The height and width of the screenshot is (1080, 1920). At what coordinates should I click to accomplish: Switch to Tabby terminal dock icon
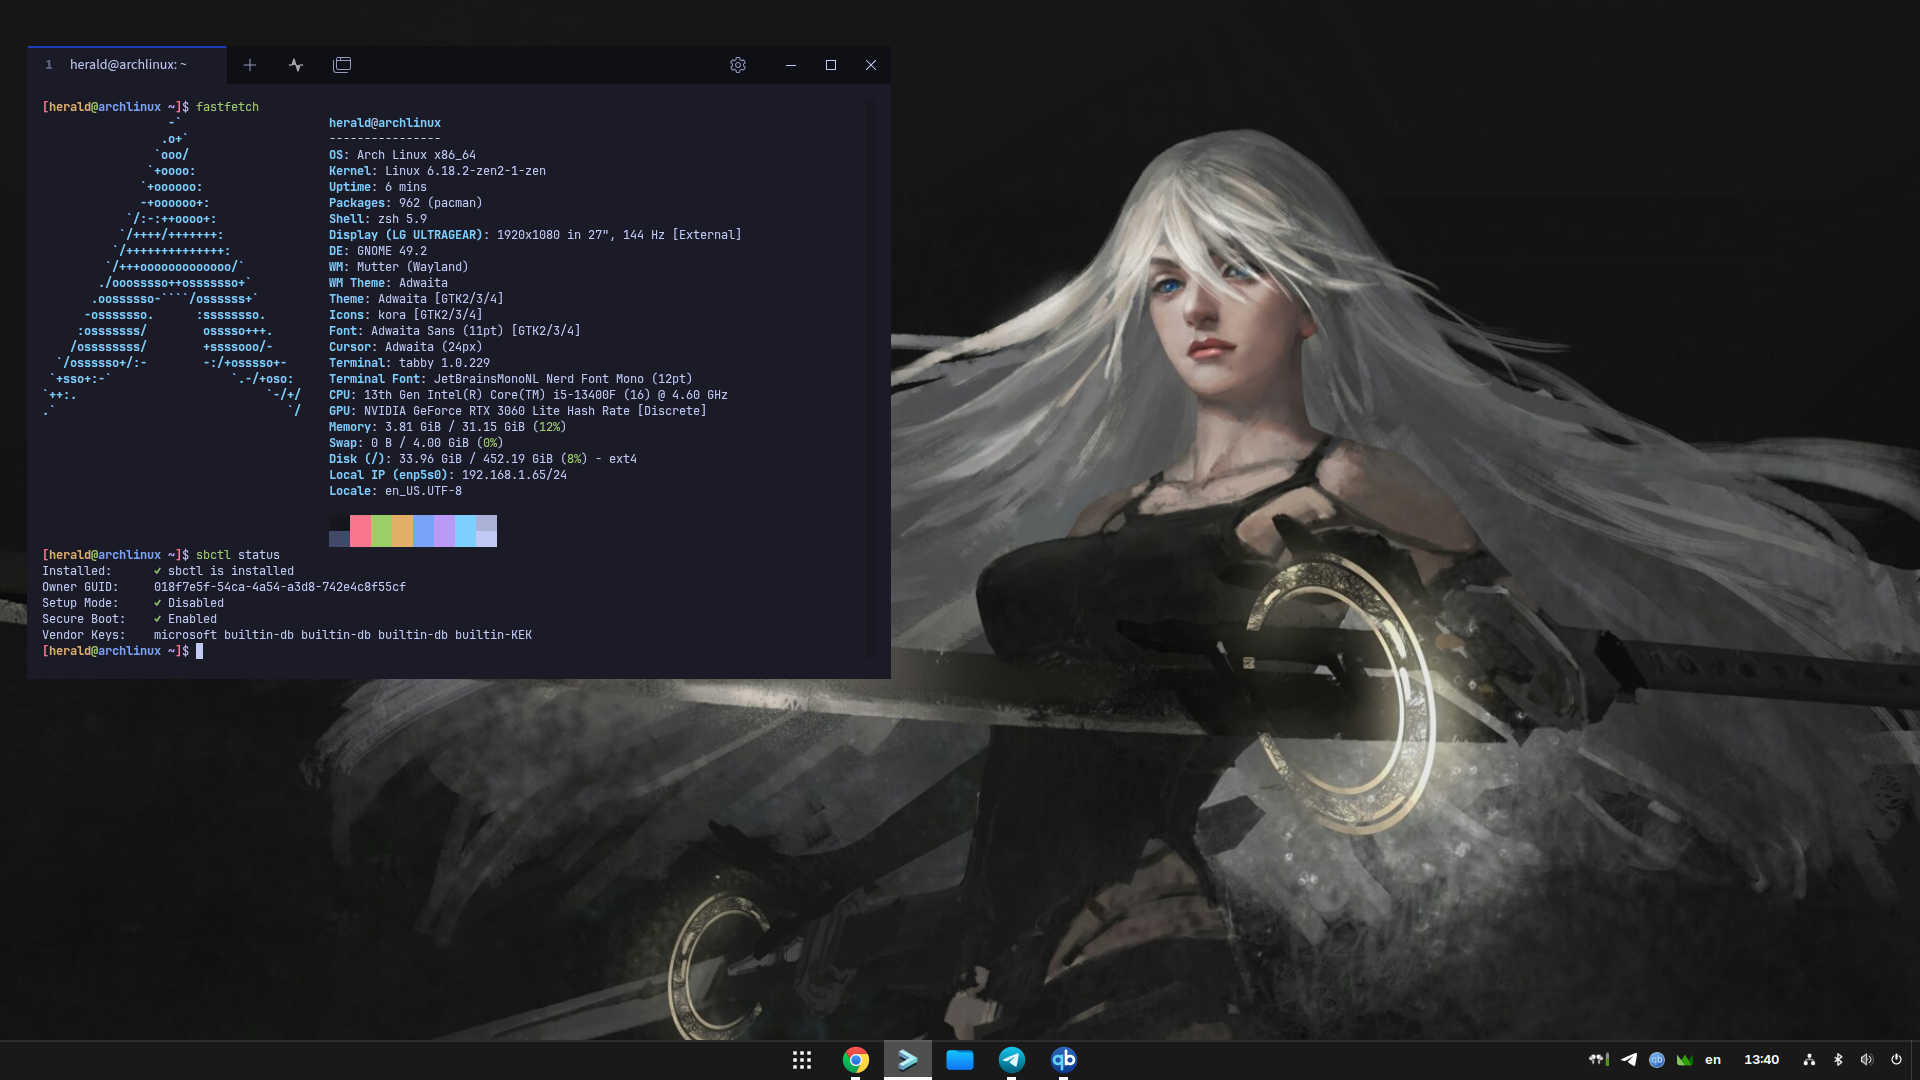908,1060
